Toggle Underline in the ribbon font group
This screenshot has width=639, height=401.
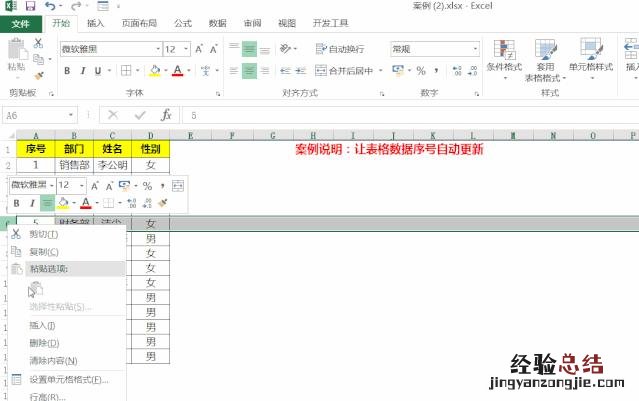pos(98,71)
